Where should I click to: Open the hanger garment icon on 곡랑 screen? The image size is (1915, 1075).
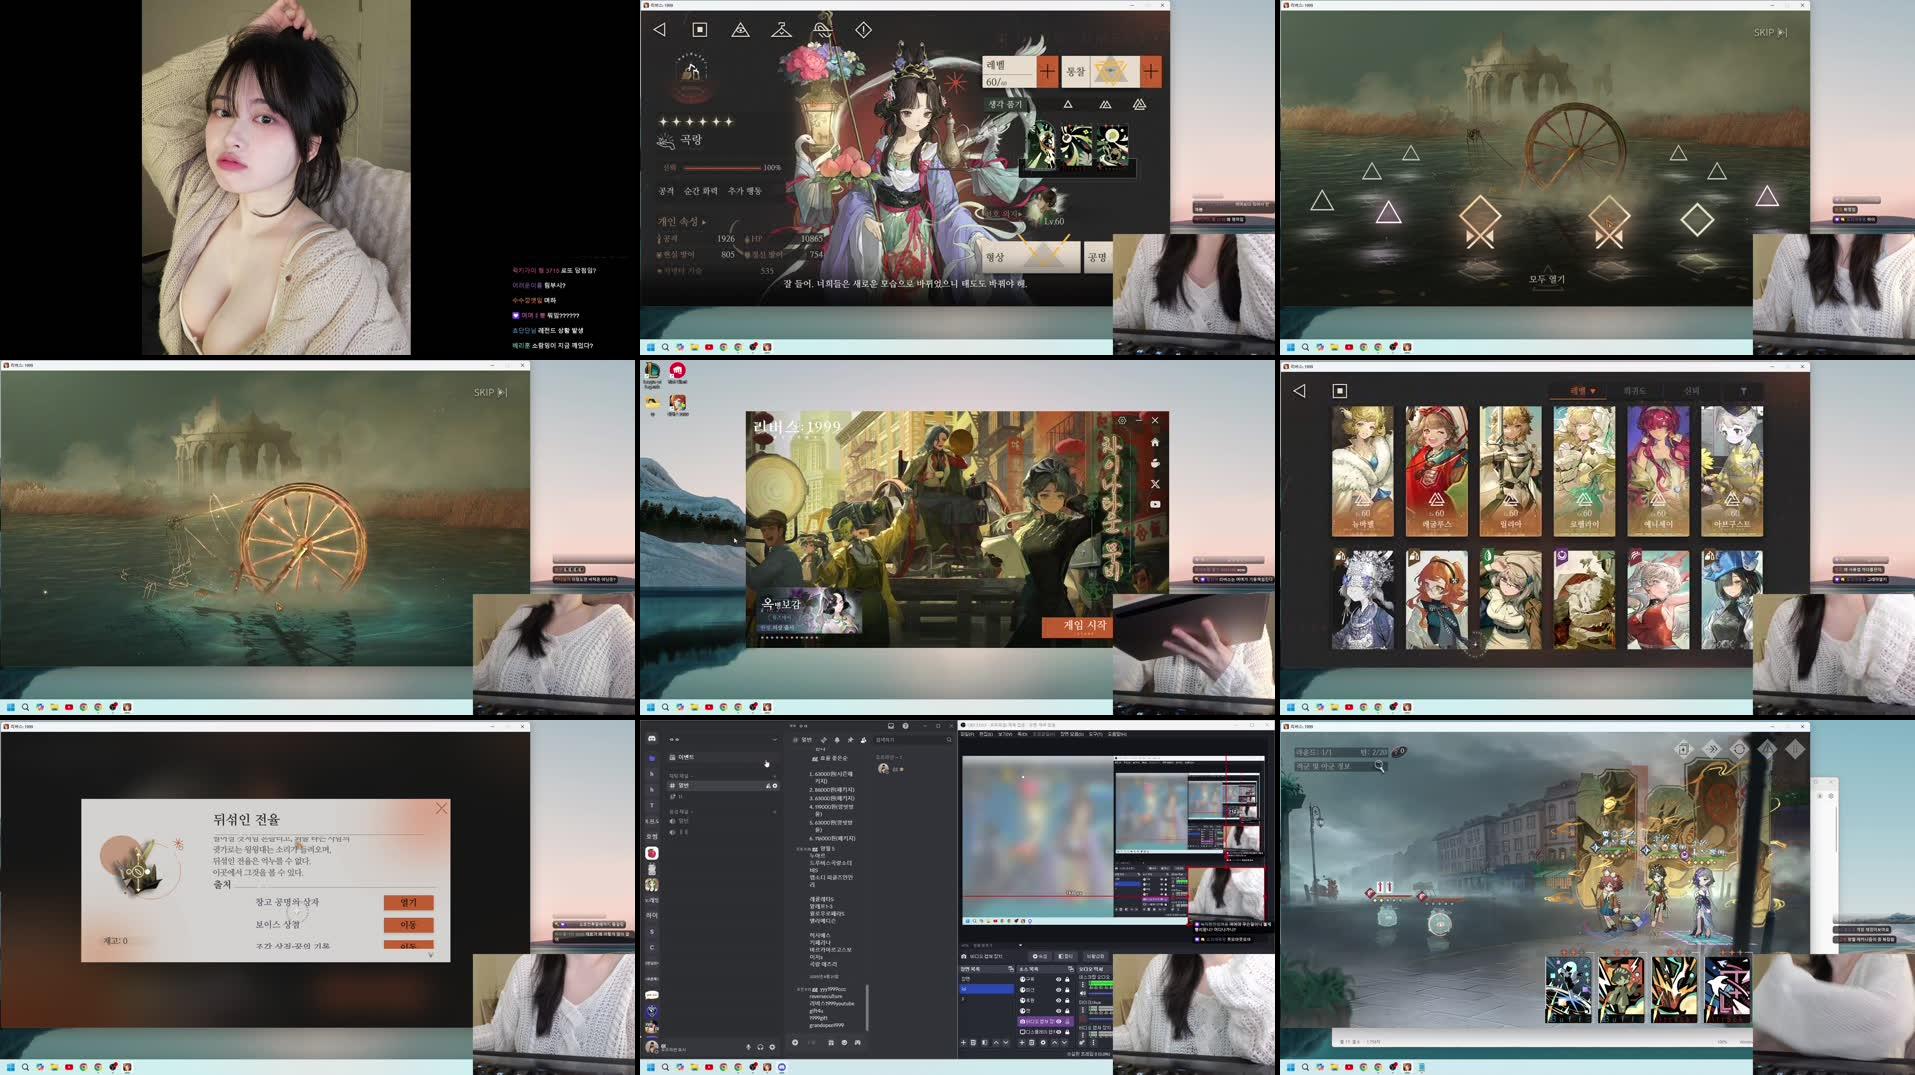pyautogui.click(x=781, y=30)
